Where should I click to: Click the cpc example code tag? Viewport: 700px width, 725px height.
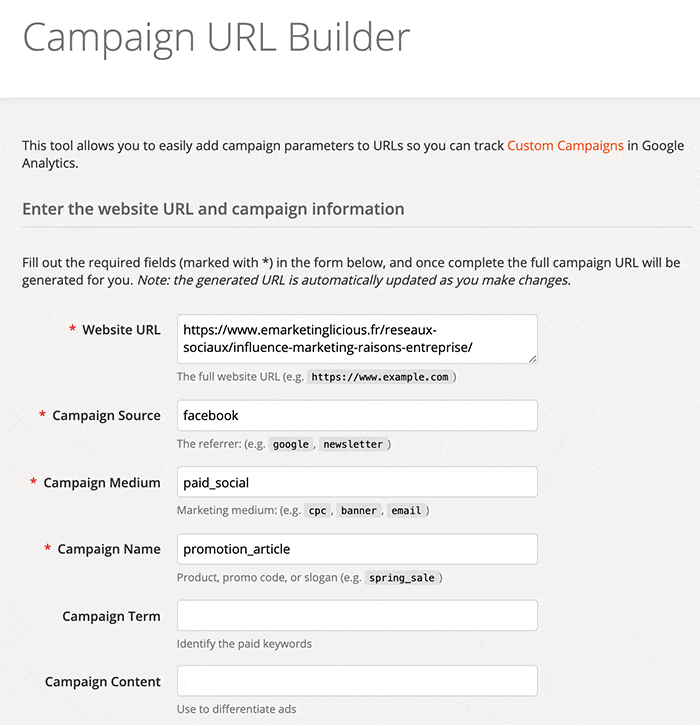[x=317, y=511]
